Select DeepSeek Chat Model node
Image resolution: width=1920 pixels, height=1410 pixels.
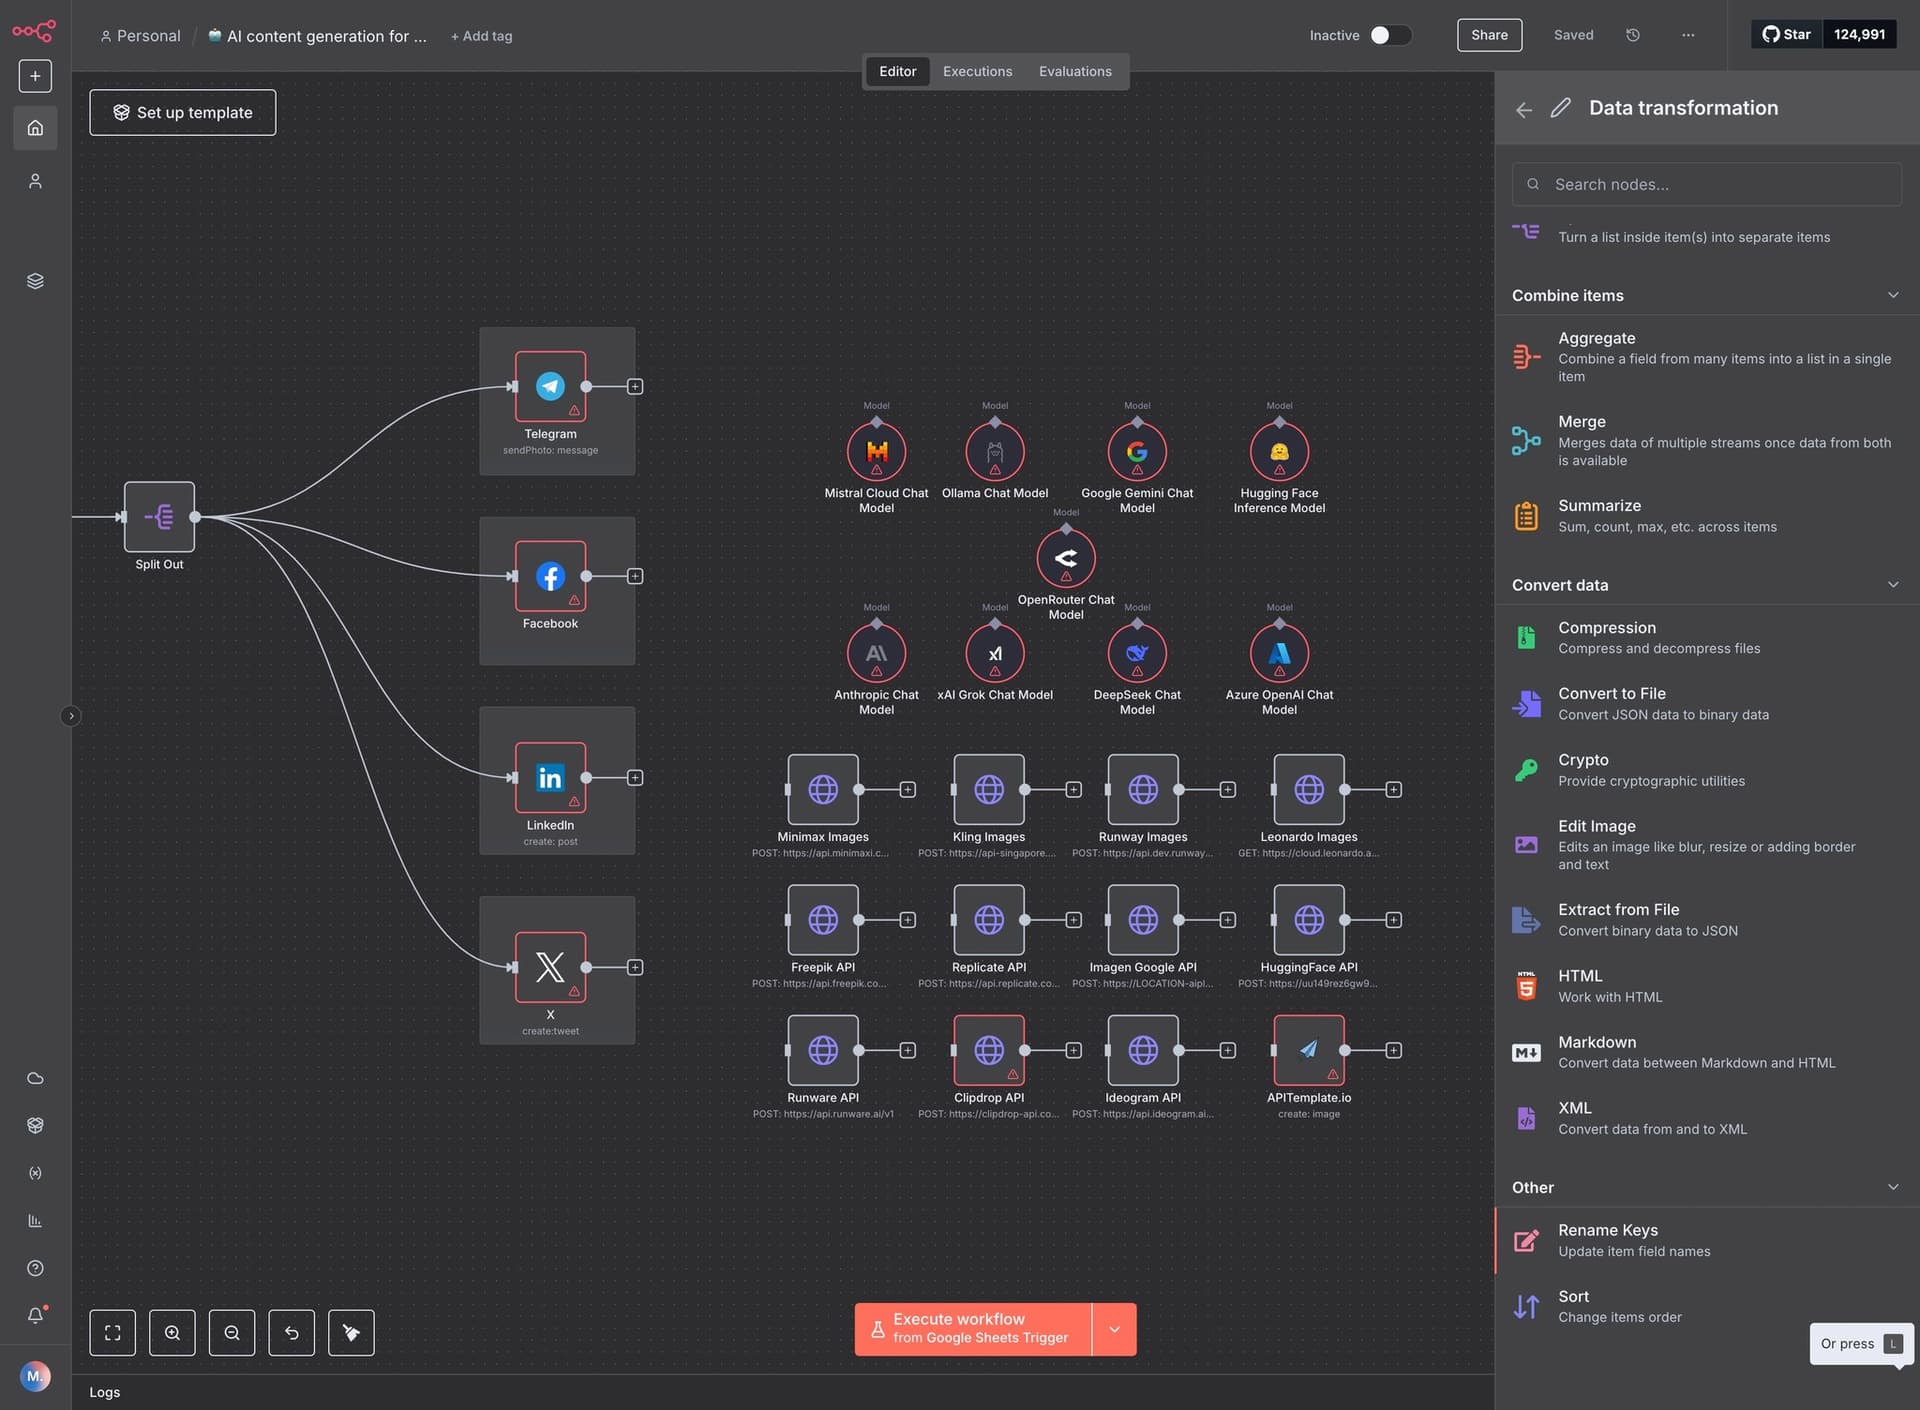tap(1137, 653)
